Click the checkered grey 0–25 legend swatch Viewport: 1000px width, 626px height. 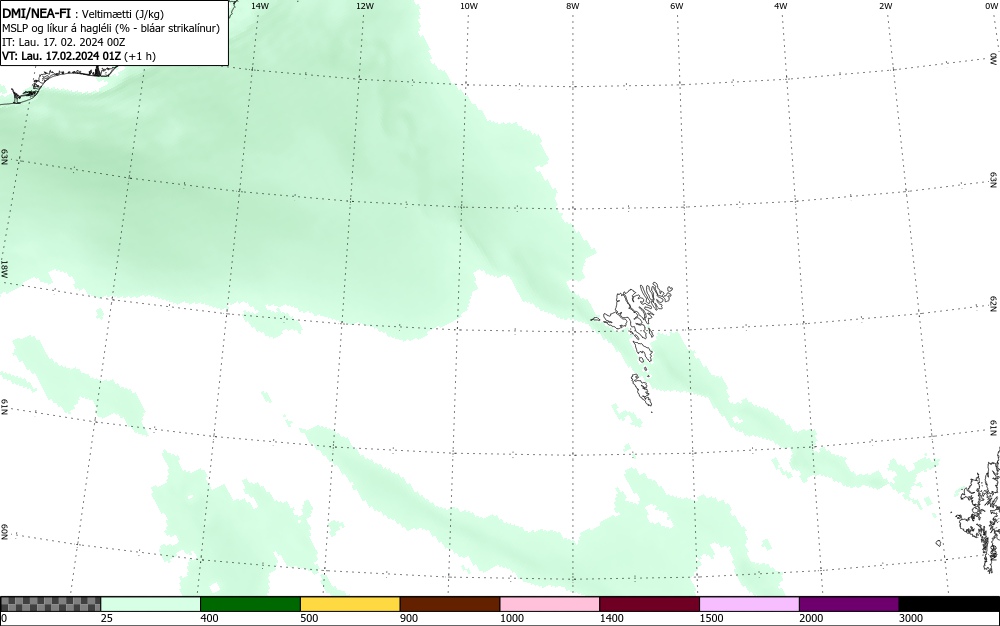coord(50,604)
